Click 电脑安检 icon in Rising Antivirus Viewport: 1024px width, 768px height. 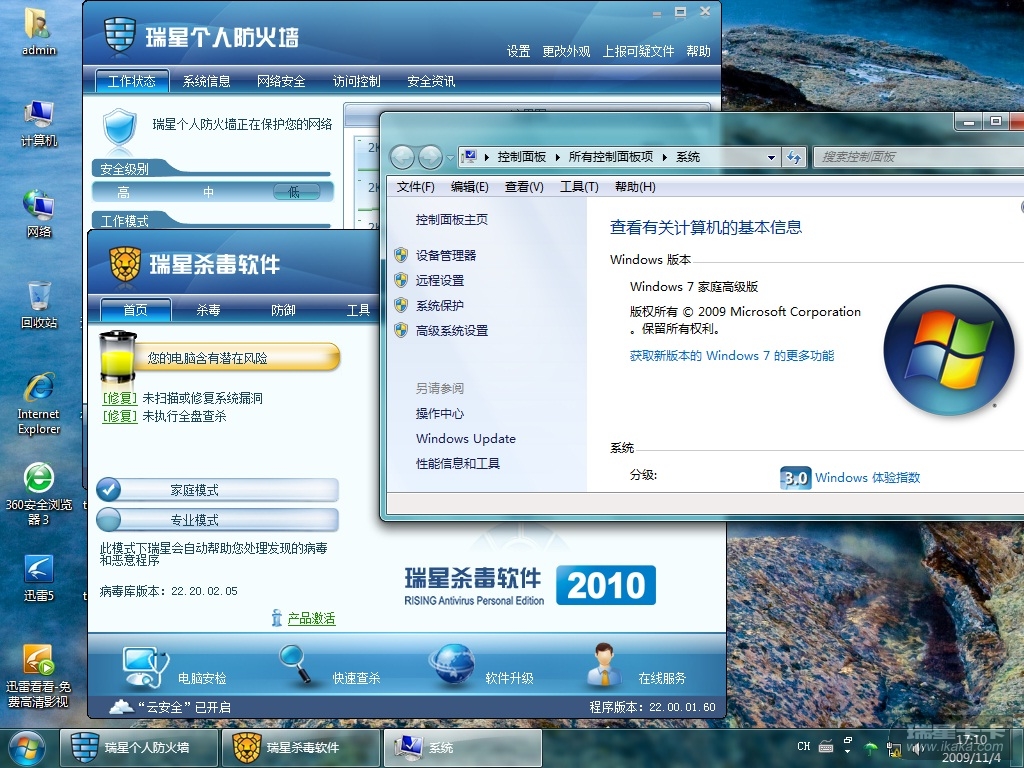point(145,667)
